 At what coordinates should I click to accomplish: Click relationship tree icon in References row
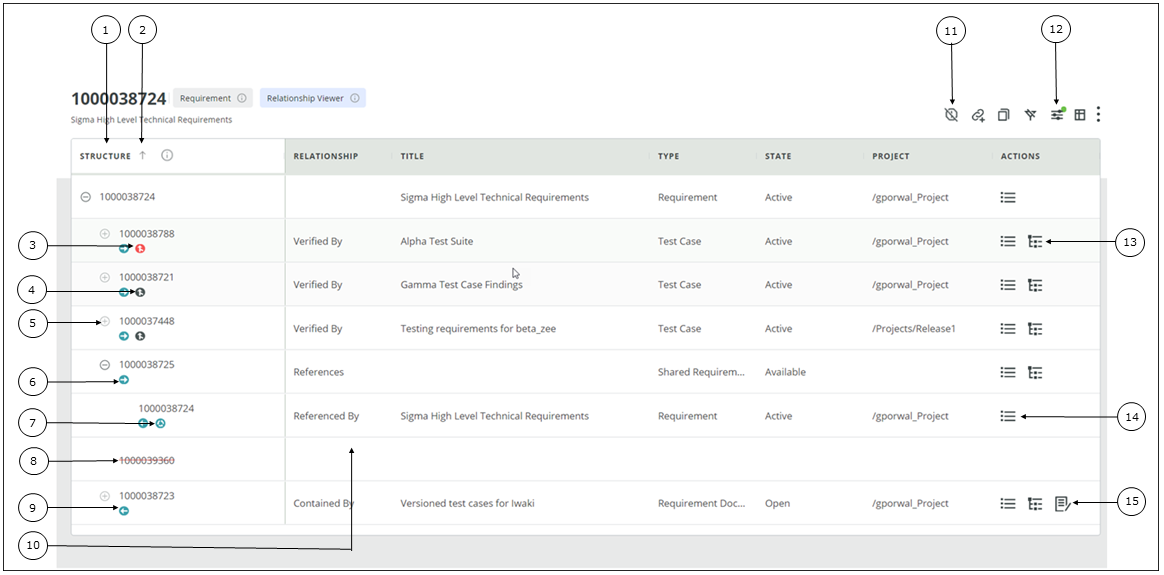click(1035, 372)
